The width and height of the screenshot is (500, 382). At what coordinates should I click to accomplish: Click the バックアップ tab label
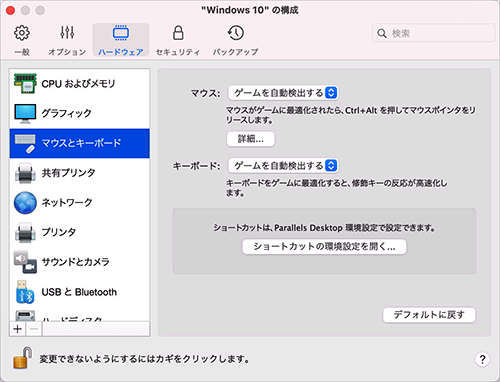point(236,52)
